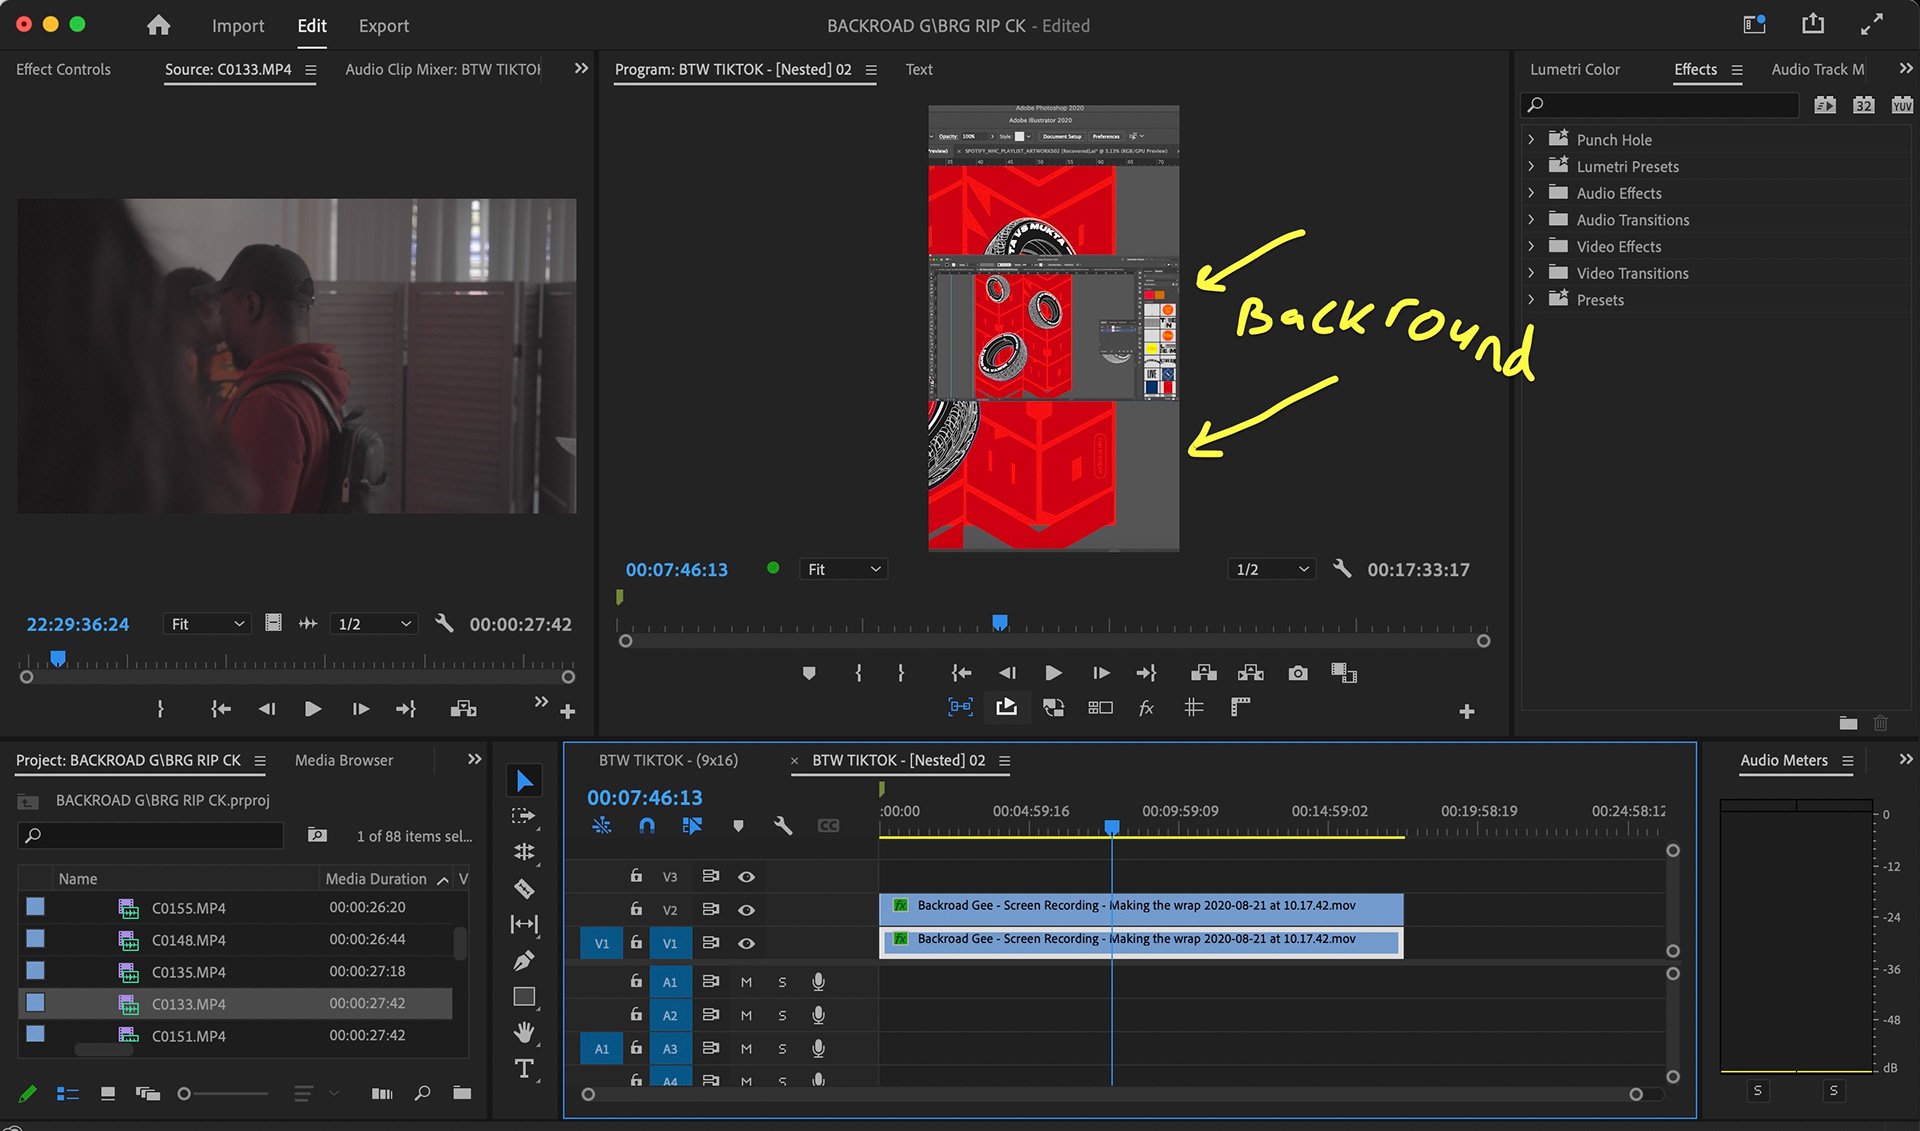Expand the Video Effects folder
The width and height of the screenshot is (1920, 1131).
(1531, 246)
